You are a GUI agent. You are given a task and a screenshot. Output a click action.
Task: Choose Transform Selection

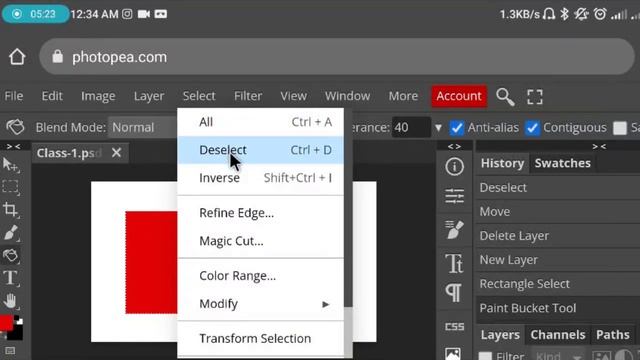260,338
